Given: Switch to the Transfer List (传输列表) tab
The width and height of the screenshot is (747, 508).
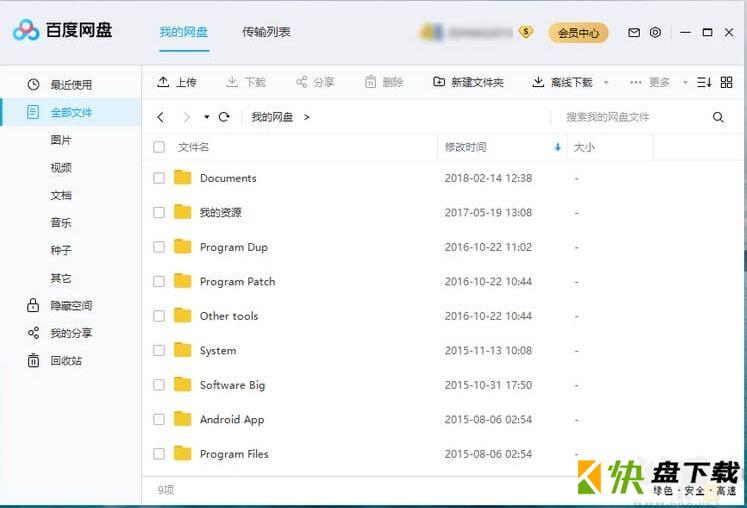Looking at the screenshot, I should [x=266, y=32].
